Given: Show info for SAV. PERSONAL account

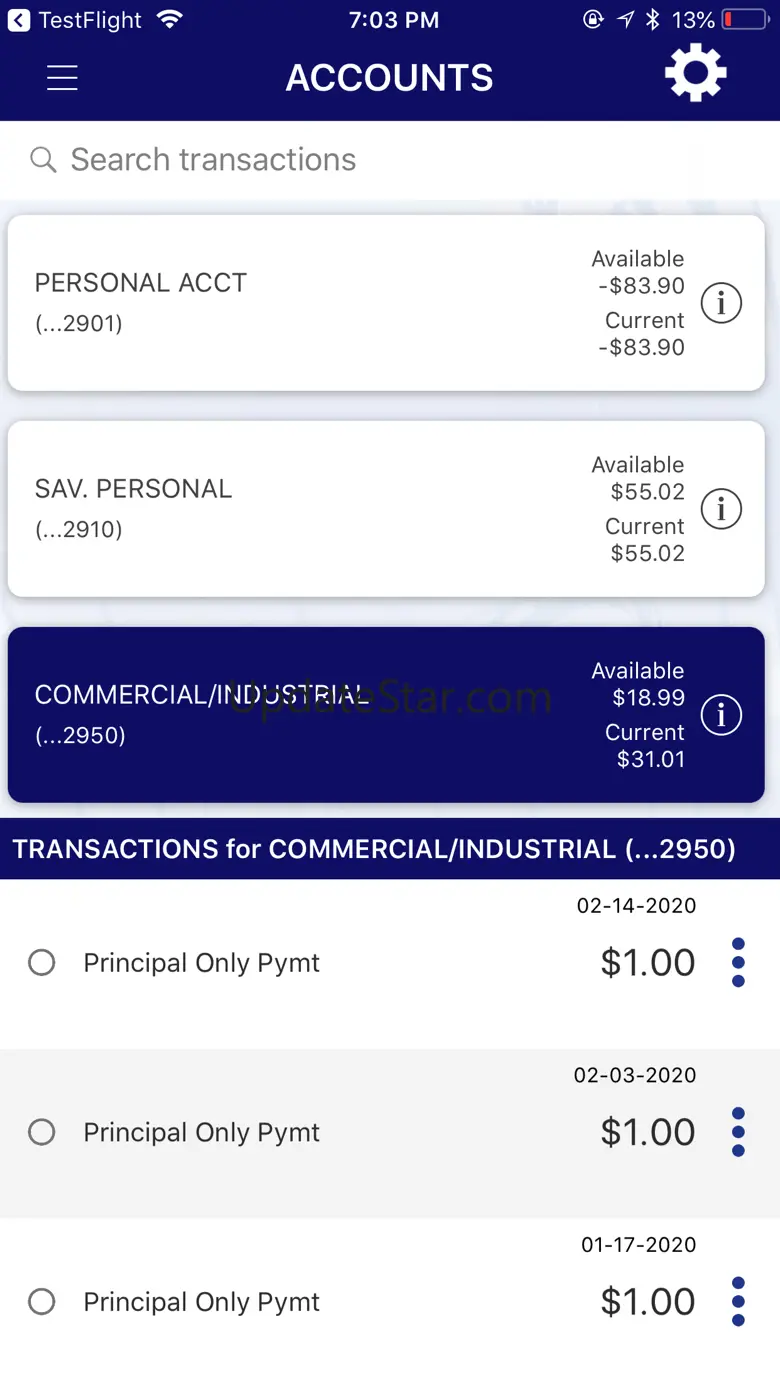Looking at the screenshot, I should click(721, 509).
